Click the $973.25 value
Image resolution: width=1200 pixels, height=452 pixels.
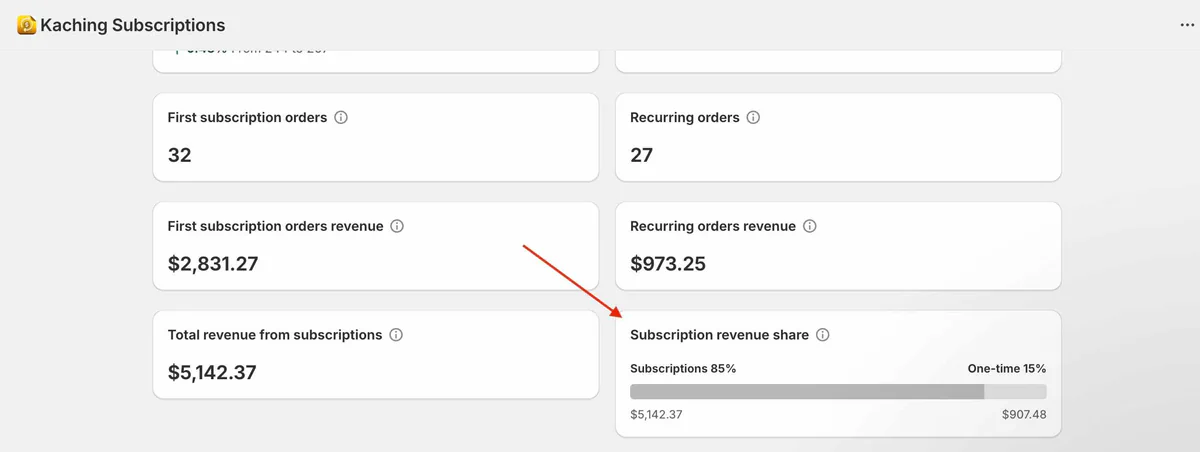click(x=668, y=264)
